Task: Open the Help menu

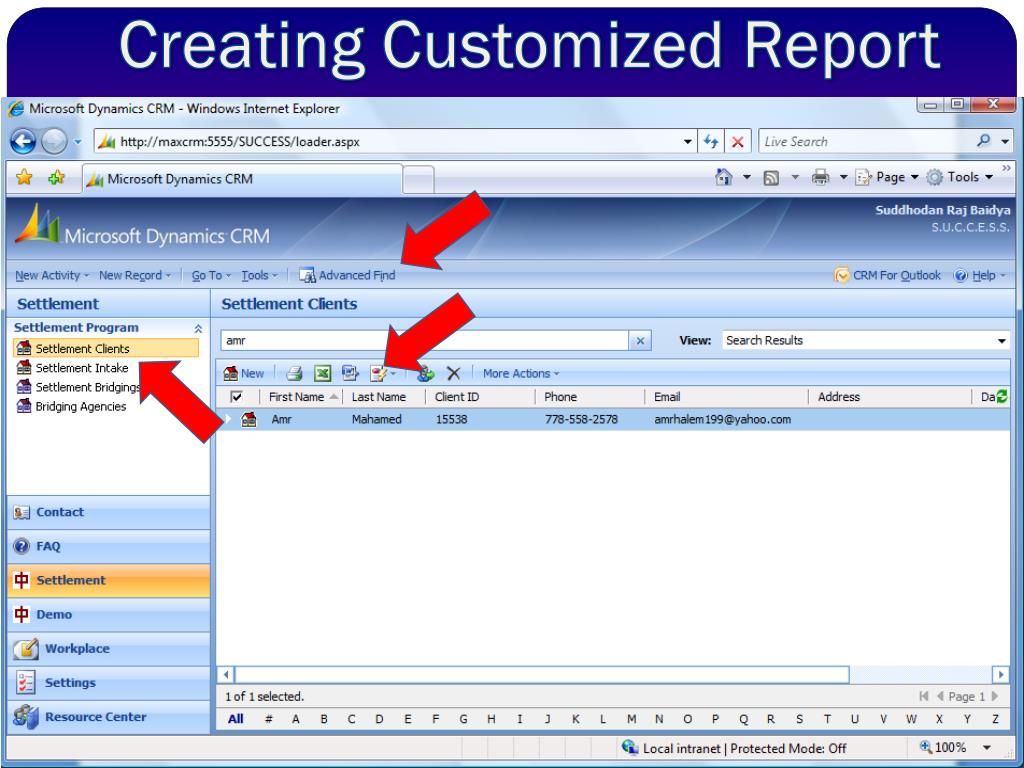Action: pos(980,276)
